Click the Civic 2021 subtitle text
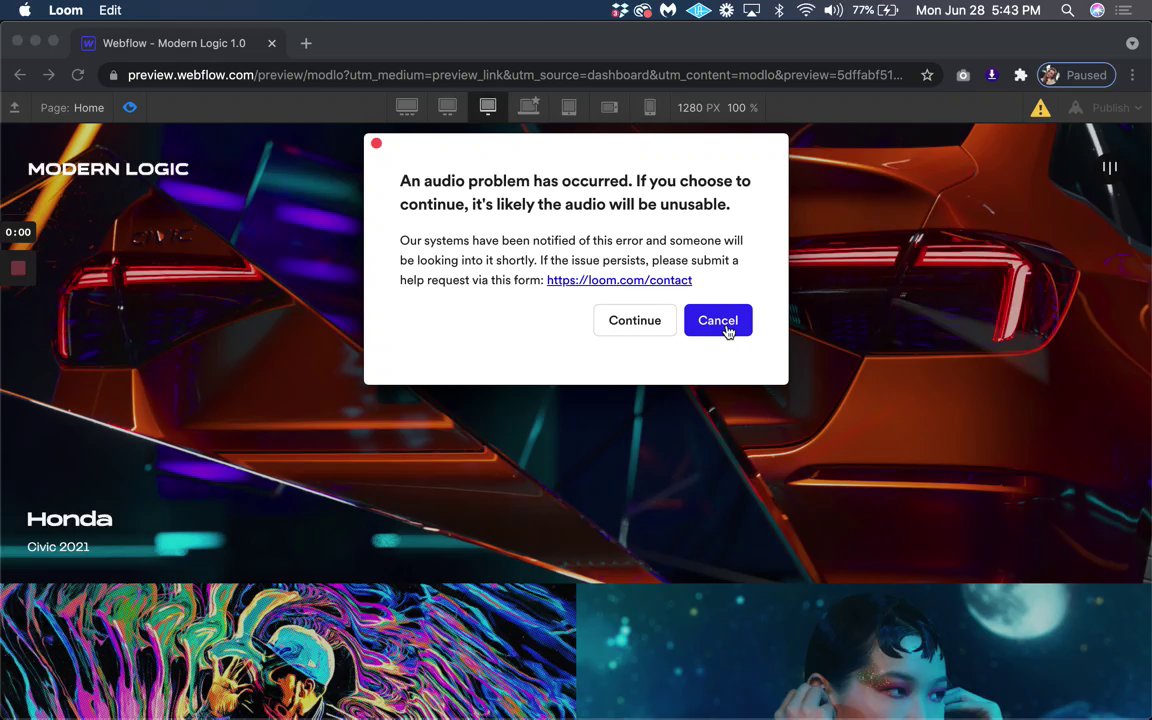 [58, 547]
